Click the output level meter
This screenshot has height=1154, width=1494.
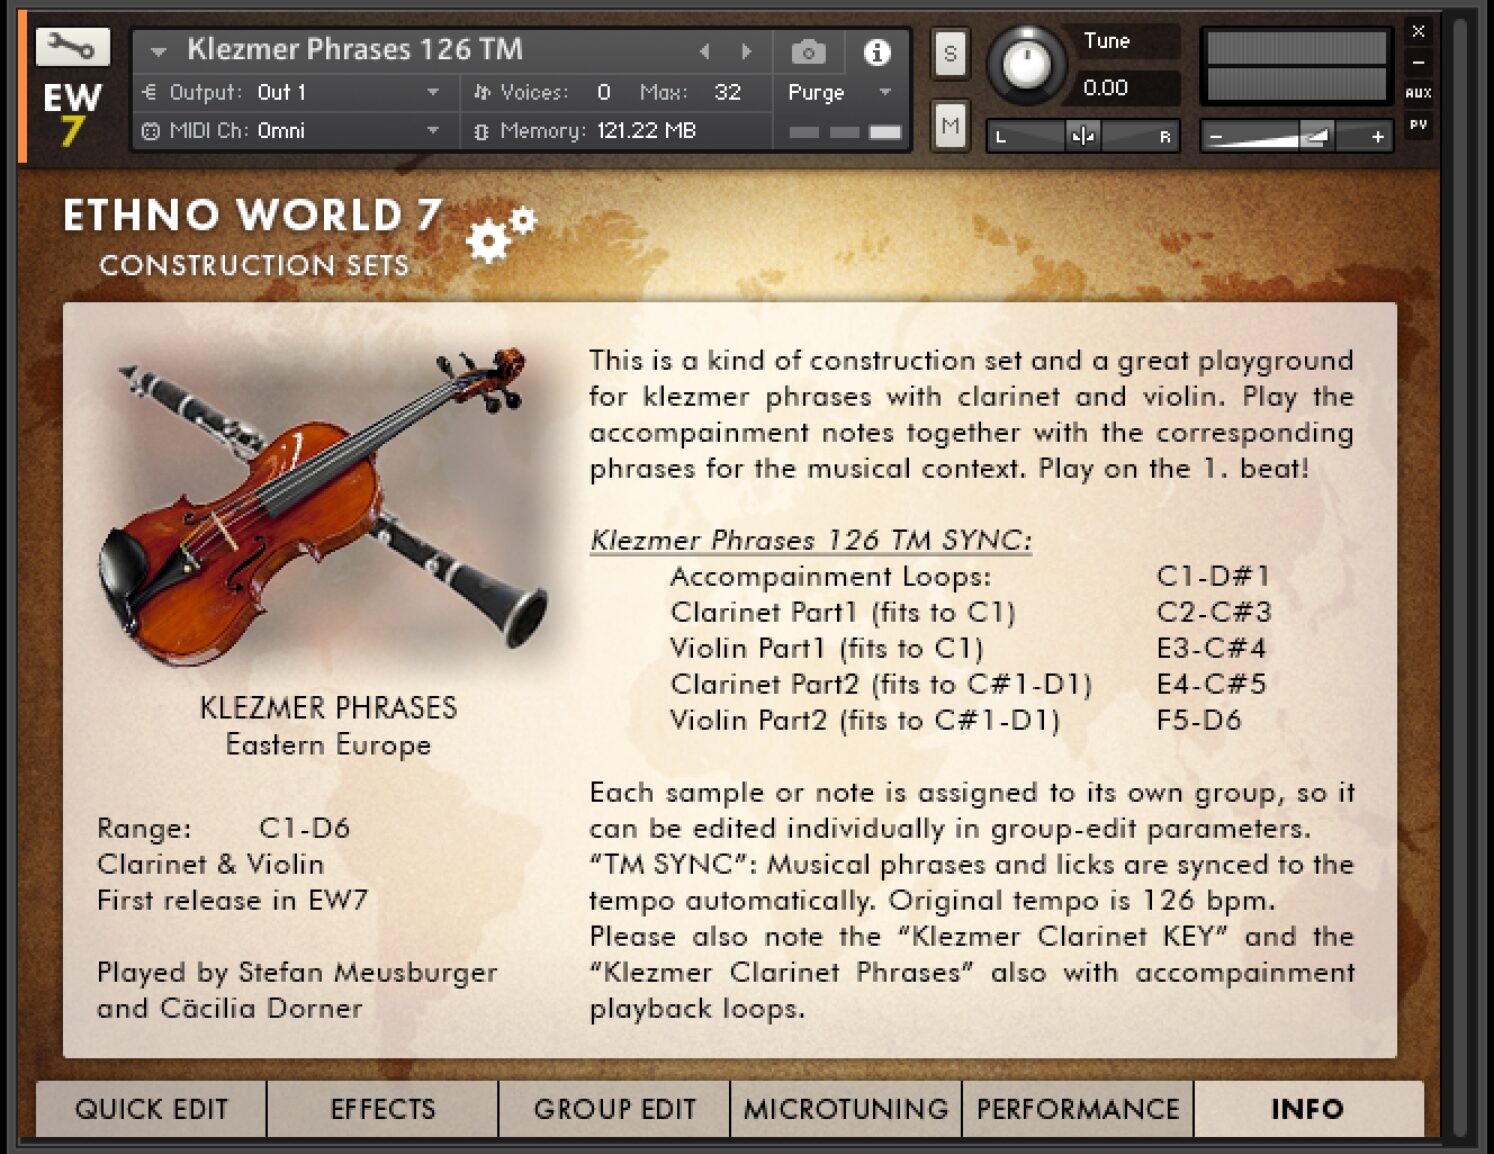[1296, 66]
